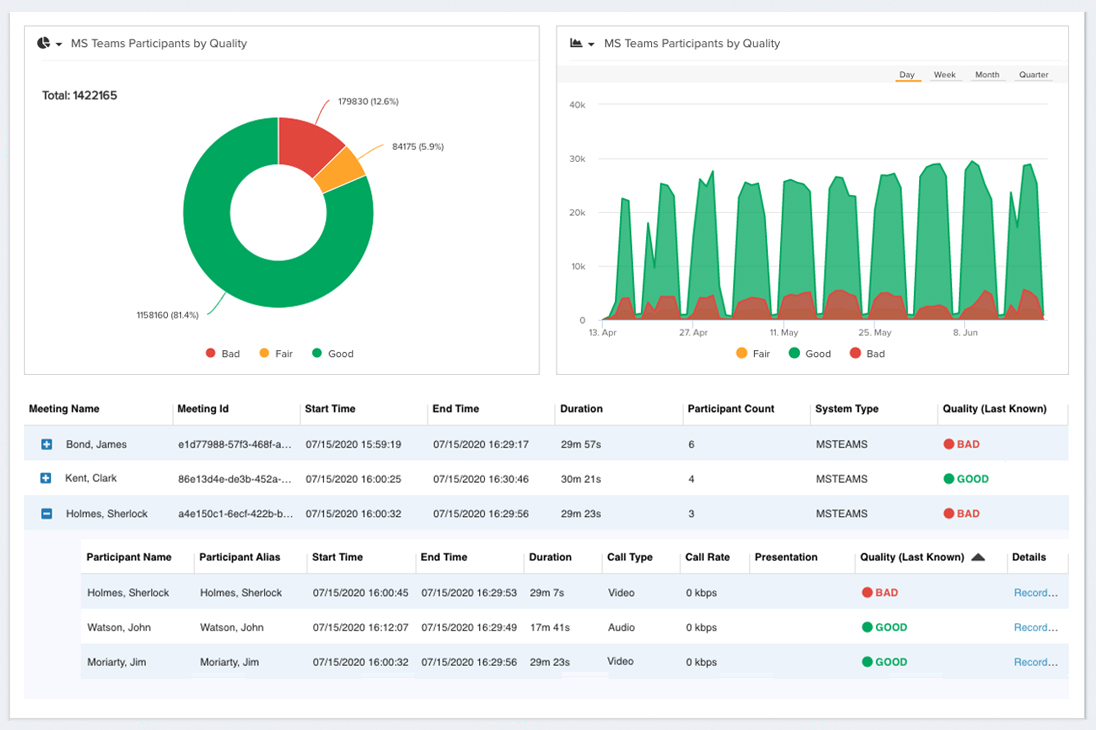Click the 1158160 (81.4%) donut label

click(168, 315)
